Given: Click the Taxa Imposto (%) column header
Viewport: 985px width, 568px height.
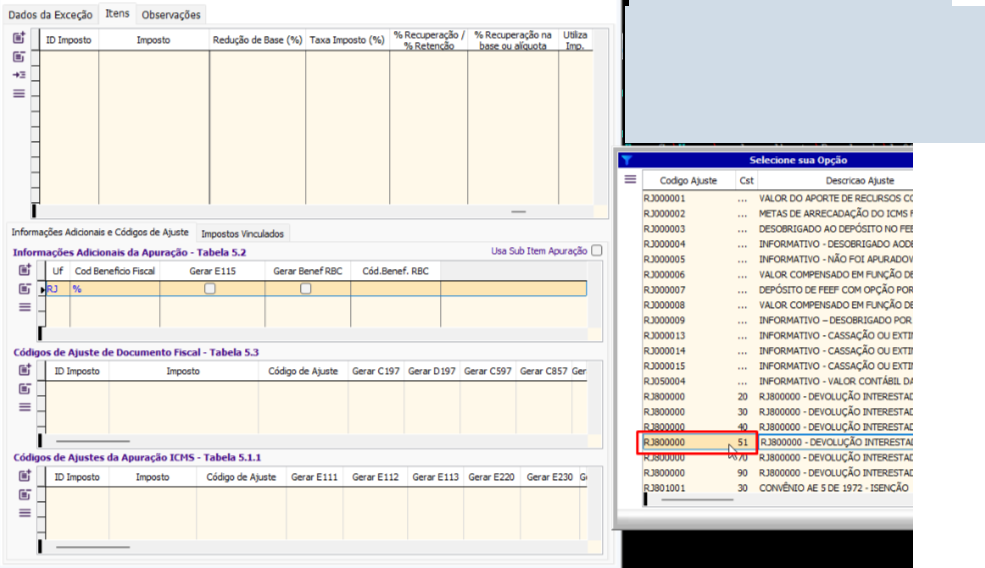Looking at the screenshot, I should pos(347,40).
